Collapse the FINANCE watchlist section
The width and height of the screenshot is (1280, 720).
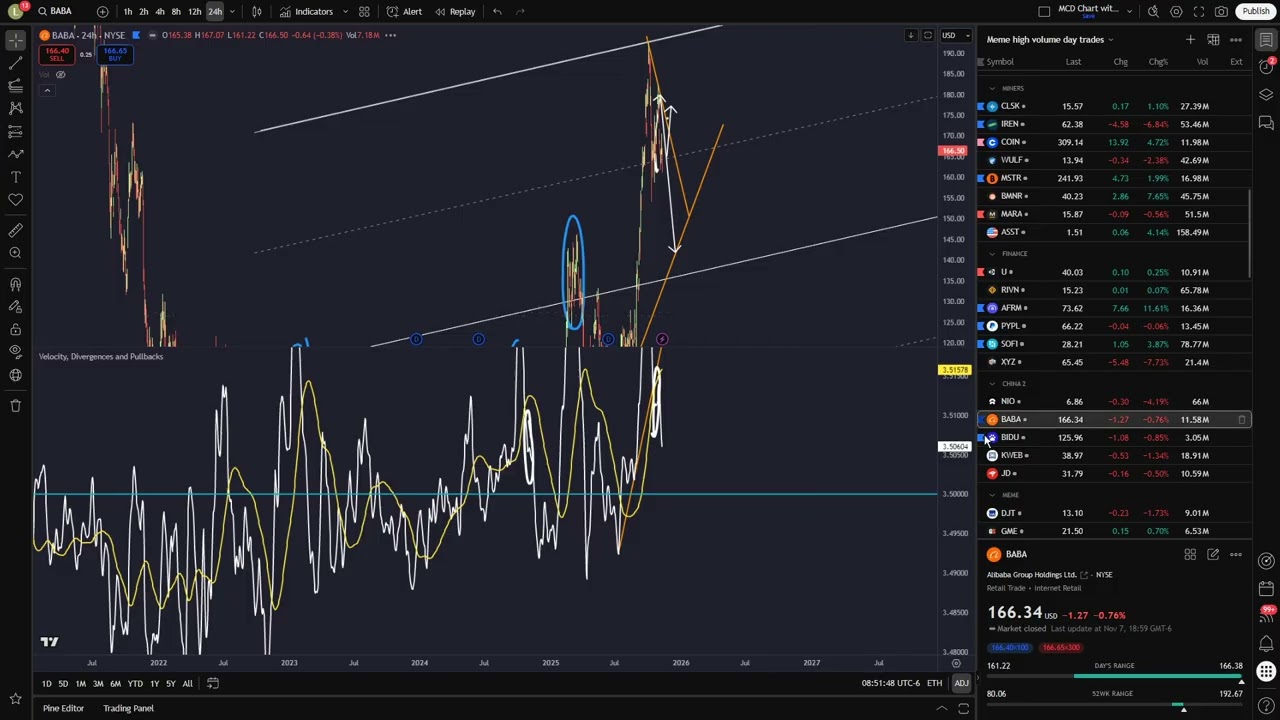[x=992, y=254]
